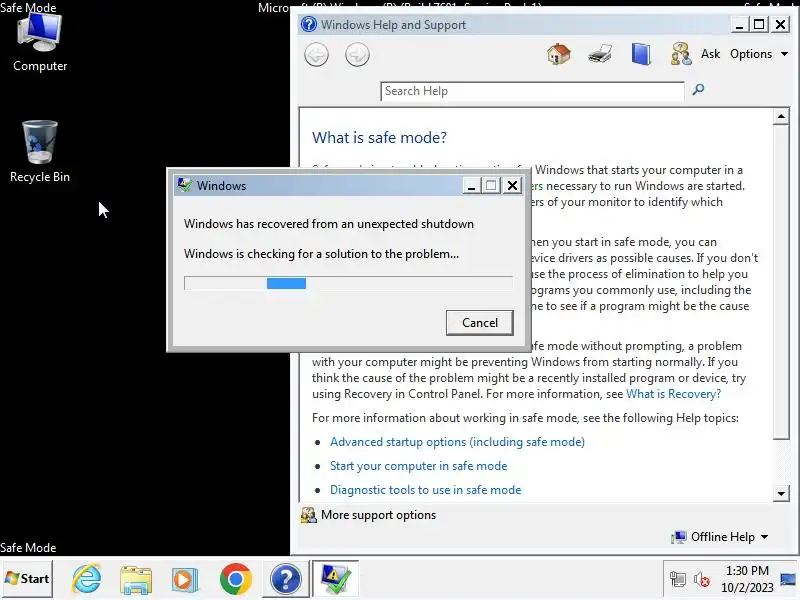Open the clock showing 1:30 PM
The image size is (800, 600).
point(747,579)
